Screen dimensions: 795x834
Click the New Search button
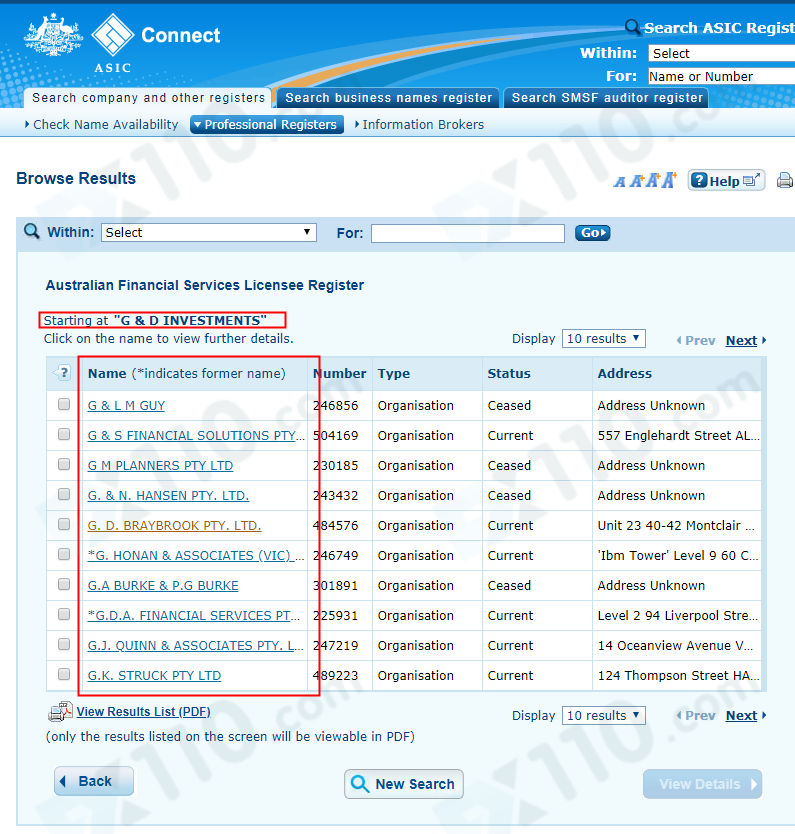[x=404, y=784]
